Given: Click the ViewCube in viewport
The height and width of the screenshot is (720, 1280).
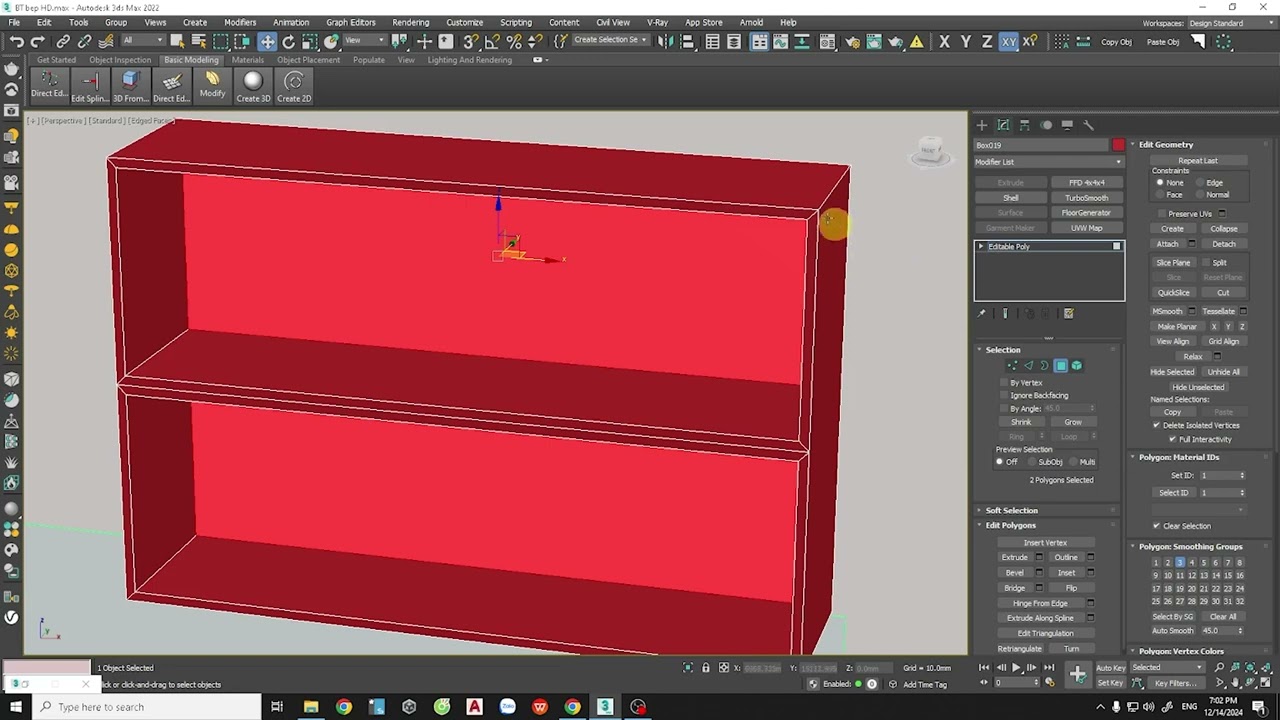Looking at the screenshot, I should pos(929,151).
